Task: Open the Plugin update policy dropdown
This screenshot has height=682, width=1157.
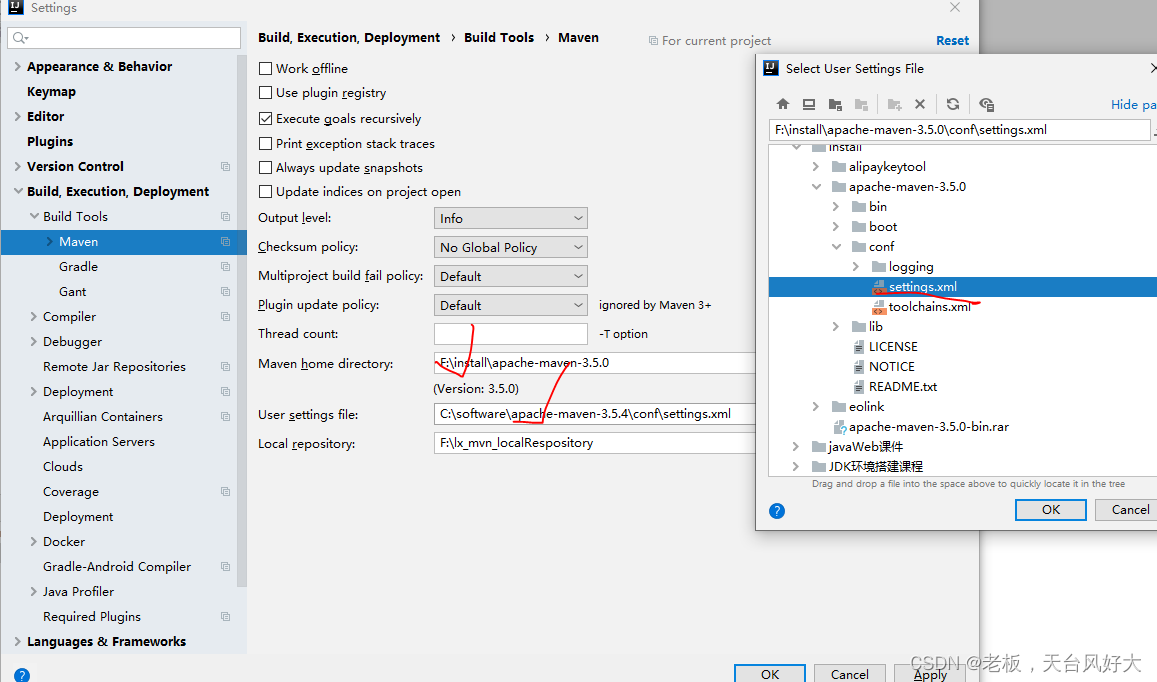Action: tap(511, 306)
